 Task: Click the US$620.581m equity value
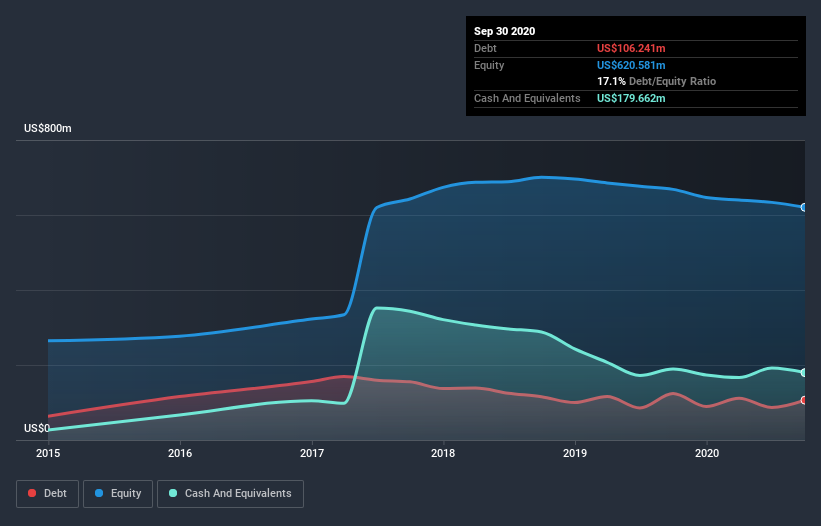click(x=631, y=65)
